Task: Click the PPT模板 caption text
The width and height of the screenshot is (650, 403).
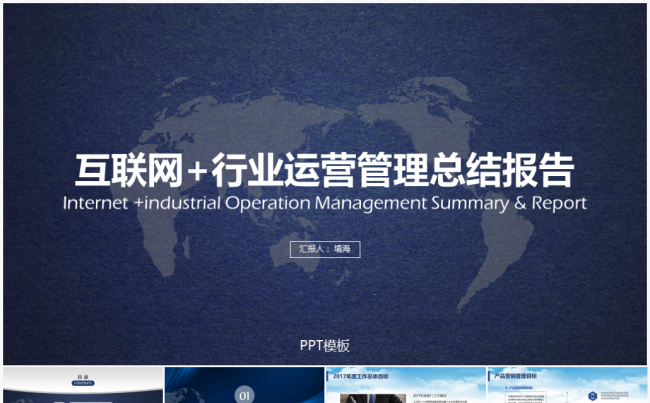Action: pos(325,345)
